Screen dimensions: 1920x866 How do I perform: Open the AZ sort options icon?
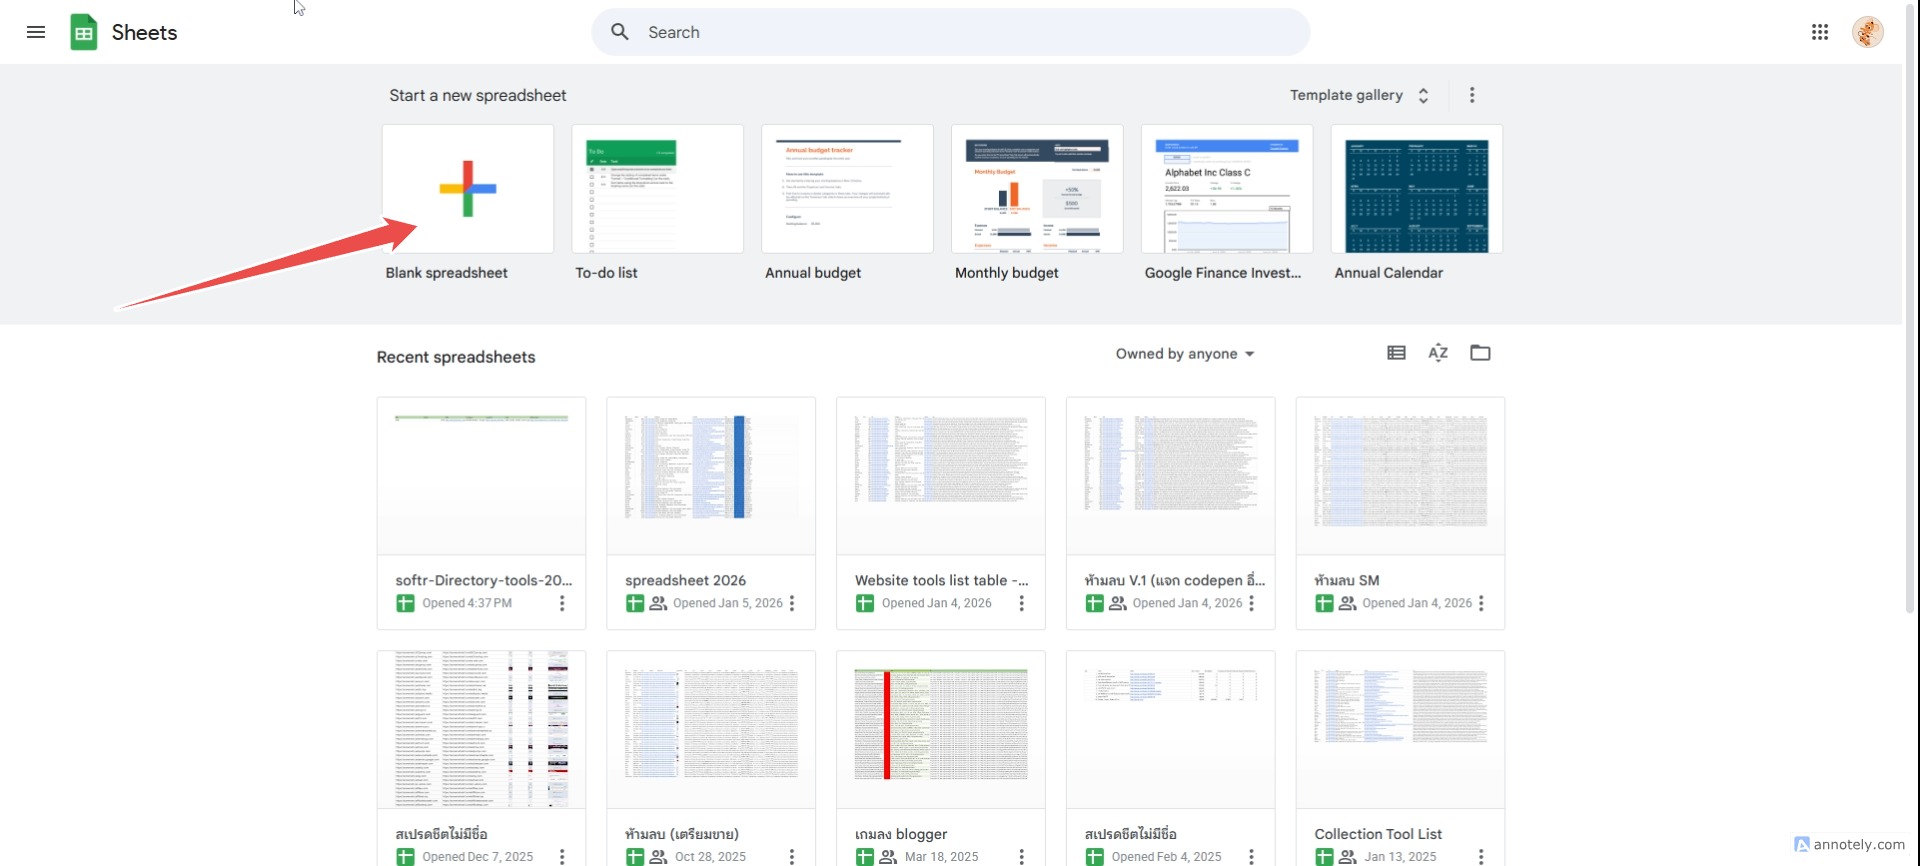(x=1438, y=353)
